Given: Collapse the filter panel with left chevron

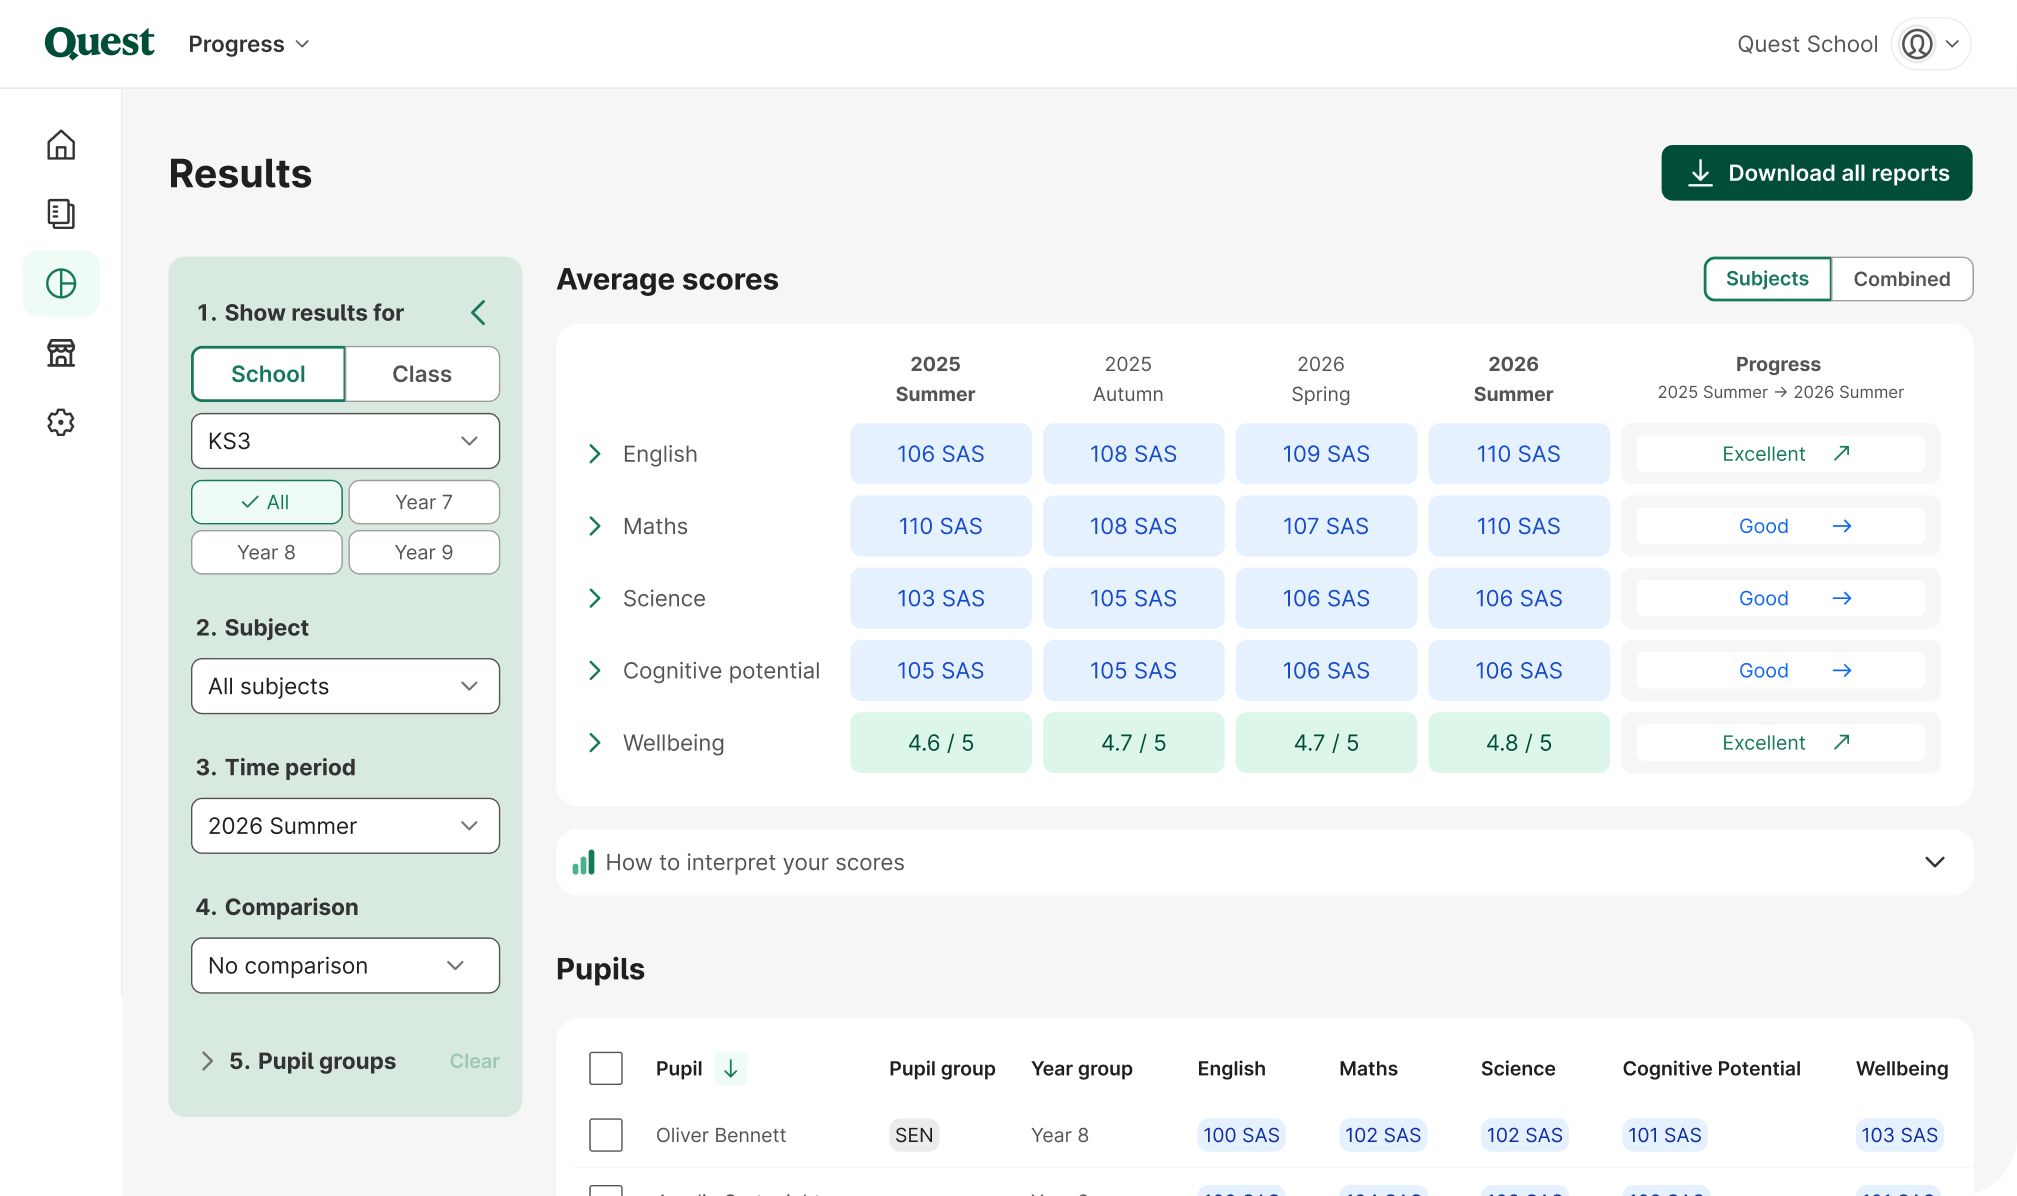Looking at the screenshot, I should pyautogui.click(x=479, y=313).
